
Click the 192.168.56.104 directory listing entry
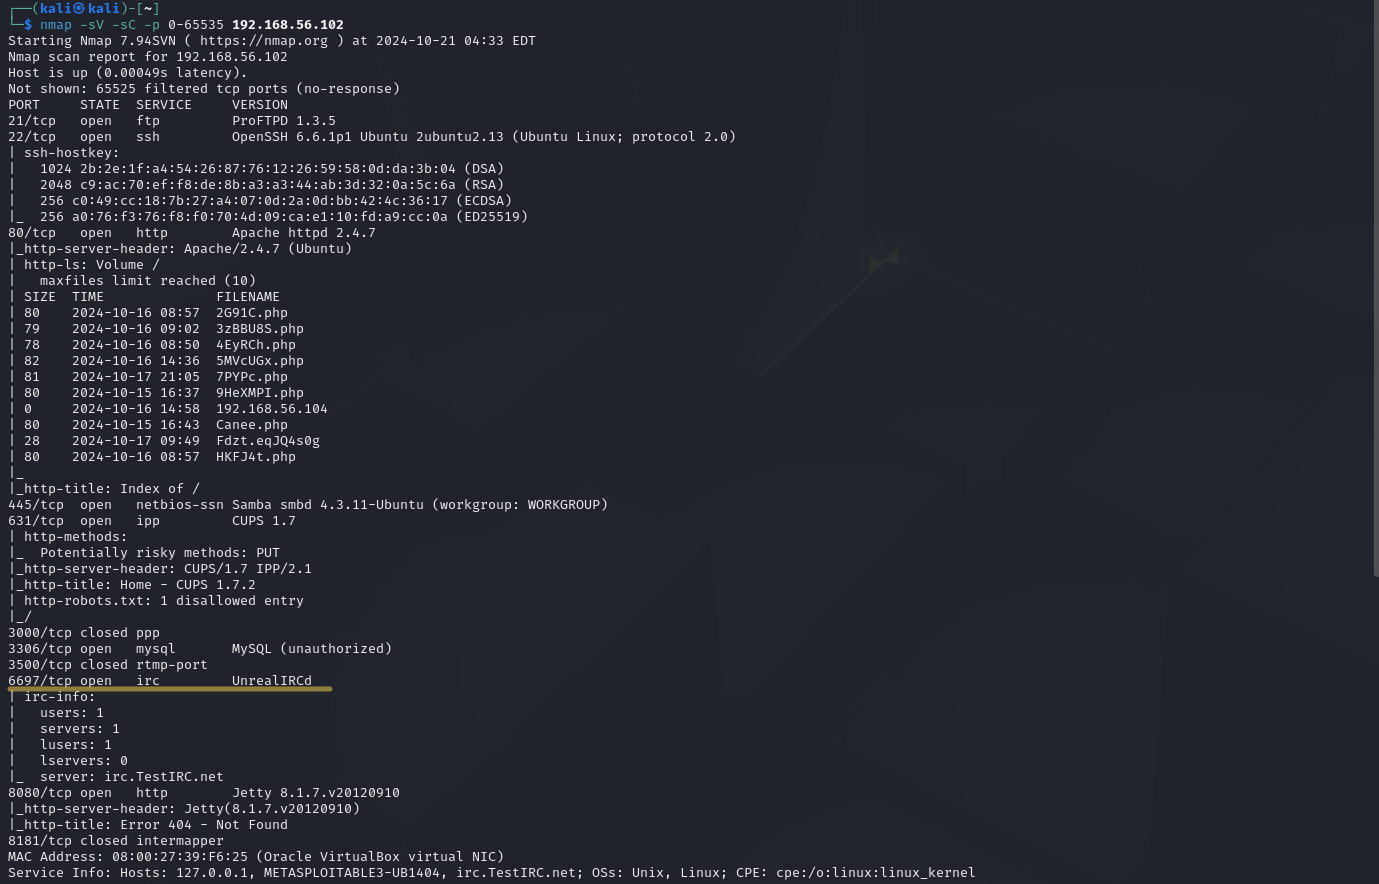click(272, 409)
